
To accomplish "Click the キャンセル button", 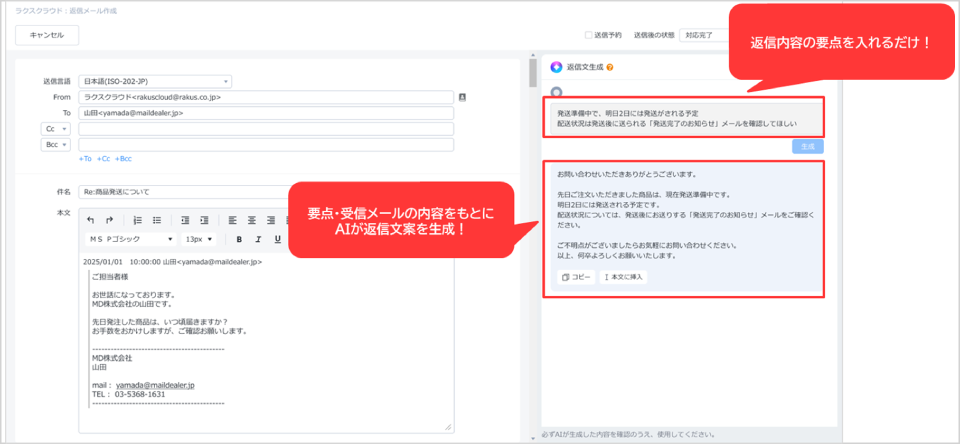I will pos(47,35).
